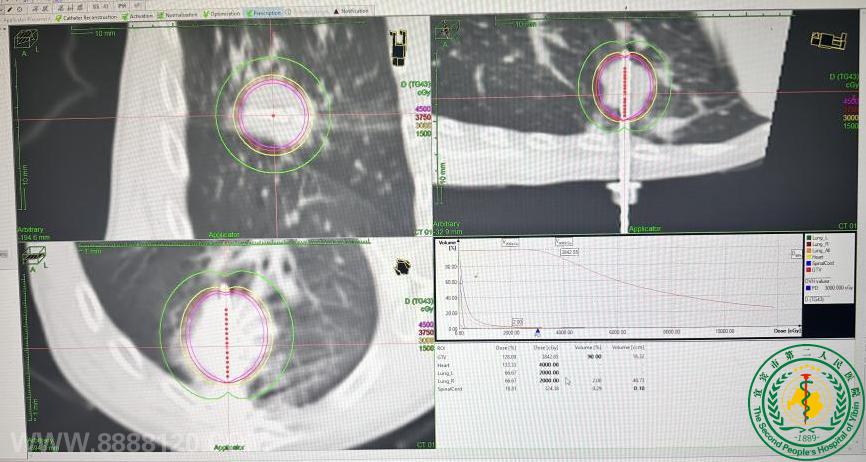Open the Prescription tab
This screenshot has height=462, width=866.
coord(265,13)
